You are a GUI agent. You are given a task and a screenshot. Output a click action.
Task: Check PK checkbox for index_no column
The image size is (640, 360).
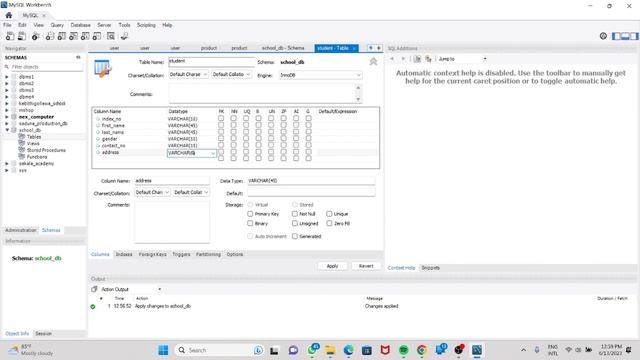221,118
